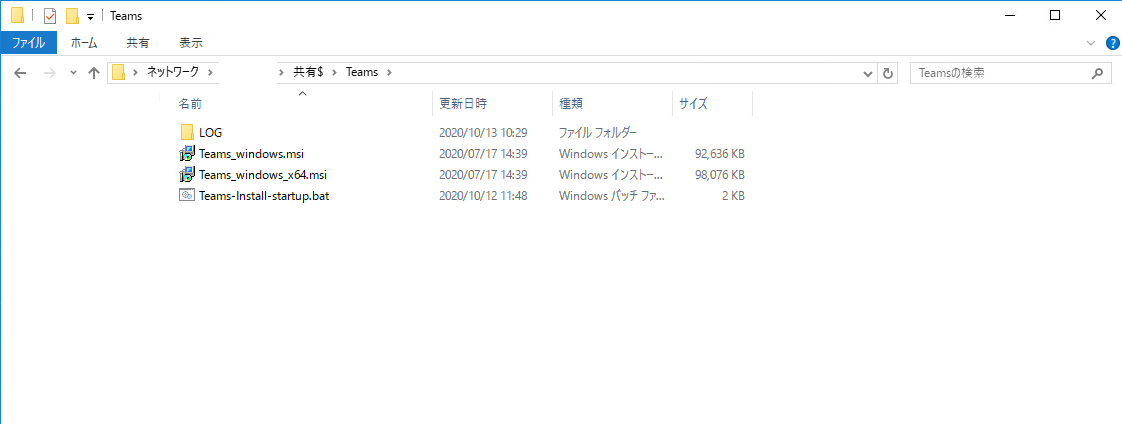Go forward with the right arrow
Screen dimensions: 1122x424
coord(49,73)
